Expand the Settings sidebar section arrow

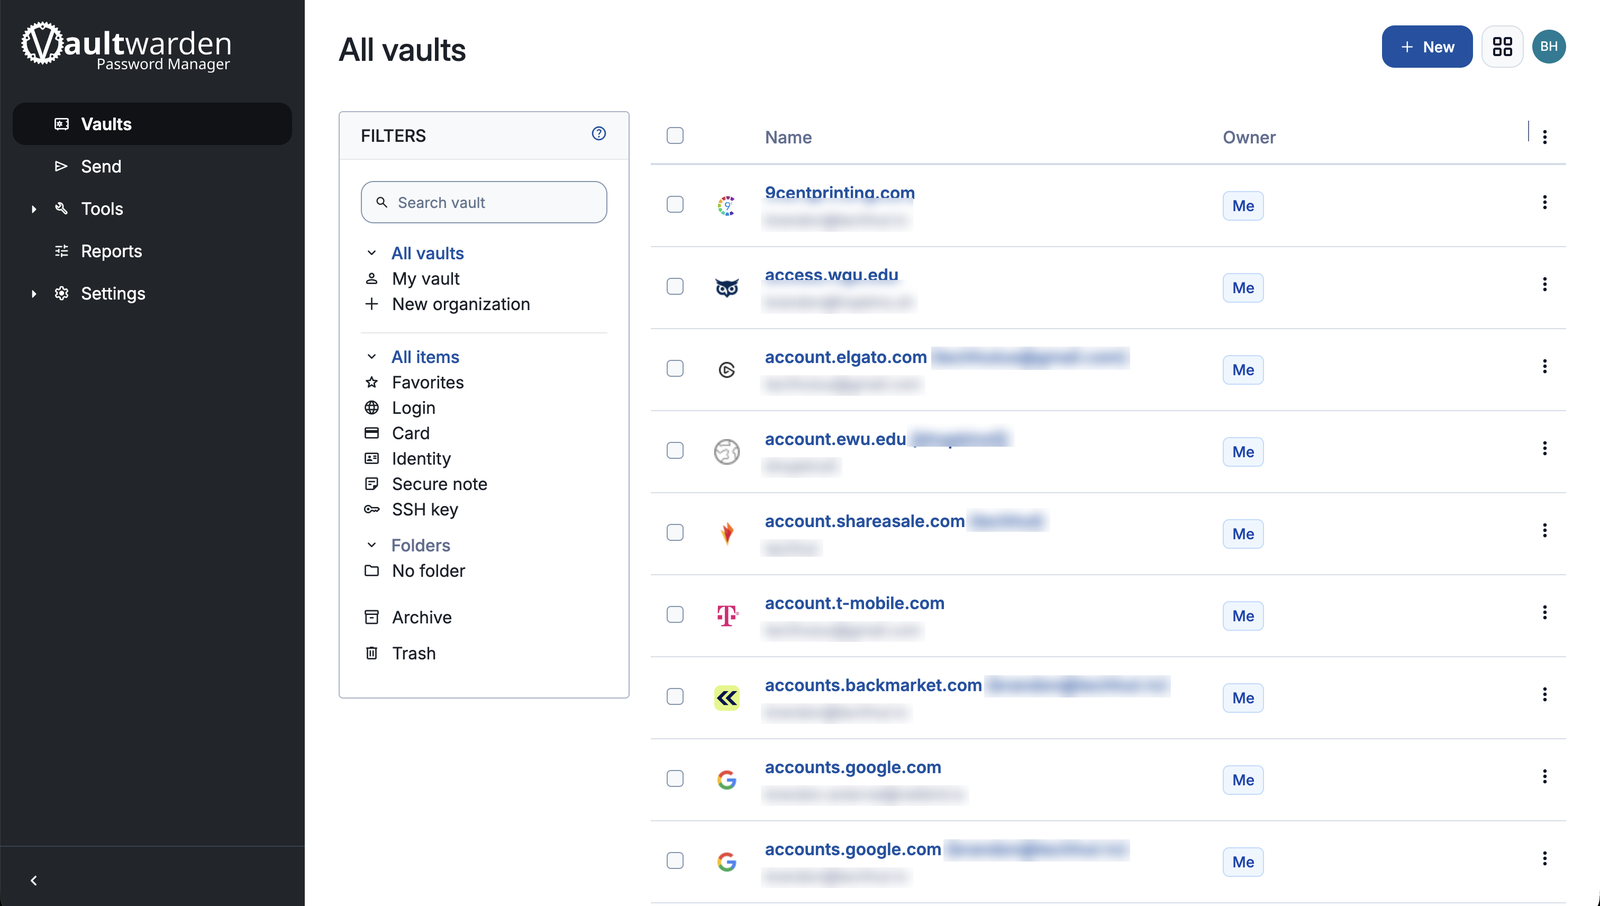pos(34,294)
